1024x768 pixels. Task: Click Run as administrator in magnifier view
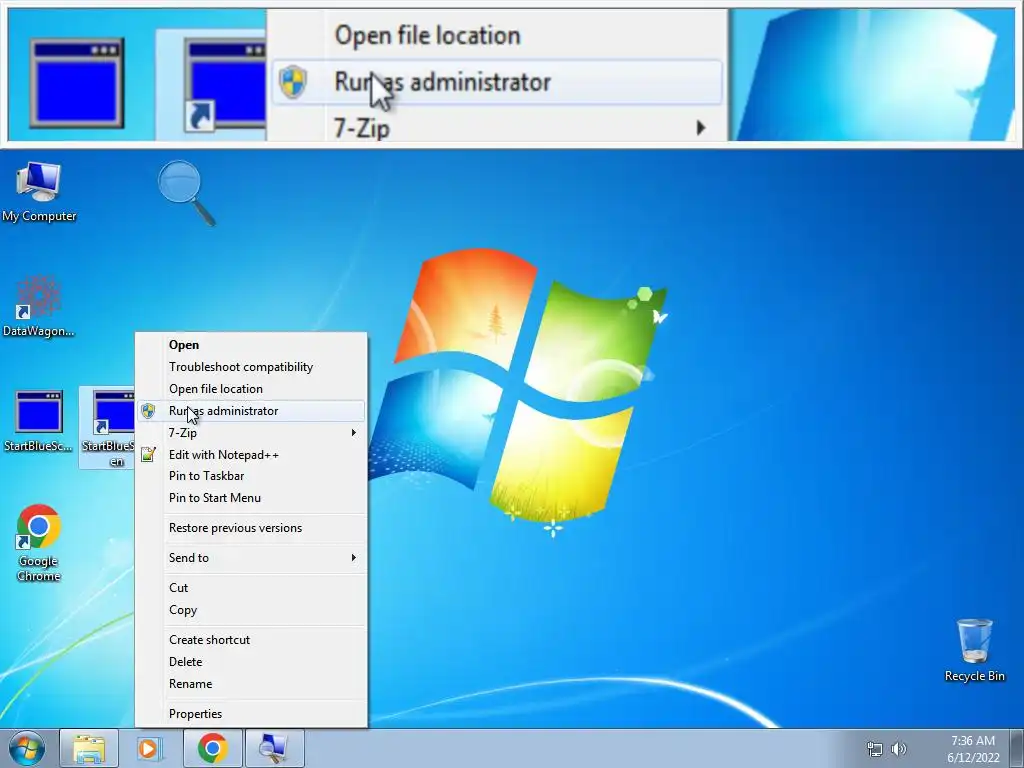(x=442, y=82)
